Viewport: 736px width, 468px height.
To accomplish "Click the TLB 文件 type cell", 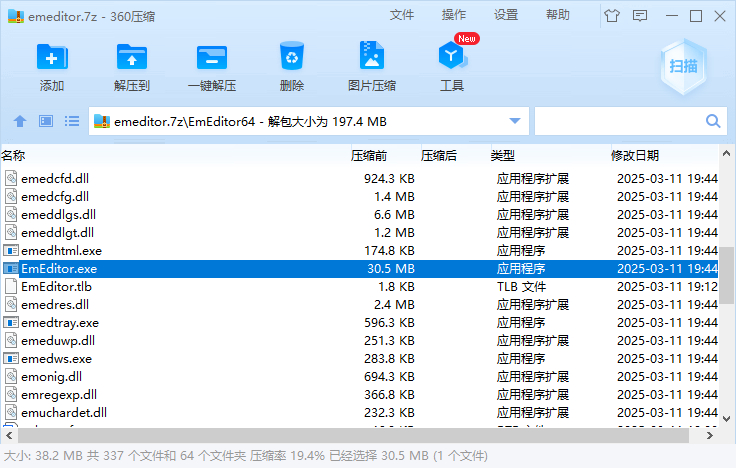I will click(x=521, y=287).
